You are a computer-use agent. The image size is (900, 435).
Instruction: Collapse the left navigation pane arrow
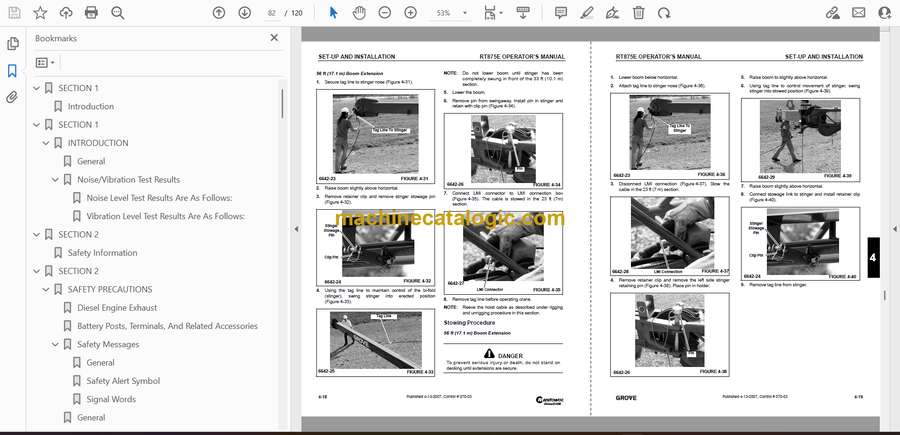pos(296,229)
